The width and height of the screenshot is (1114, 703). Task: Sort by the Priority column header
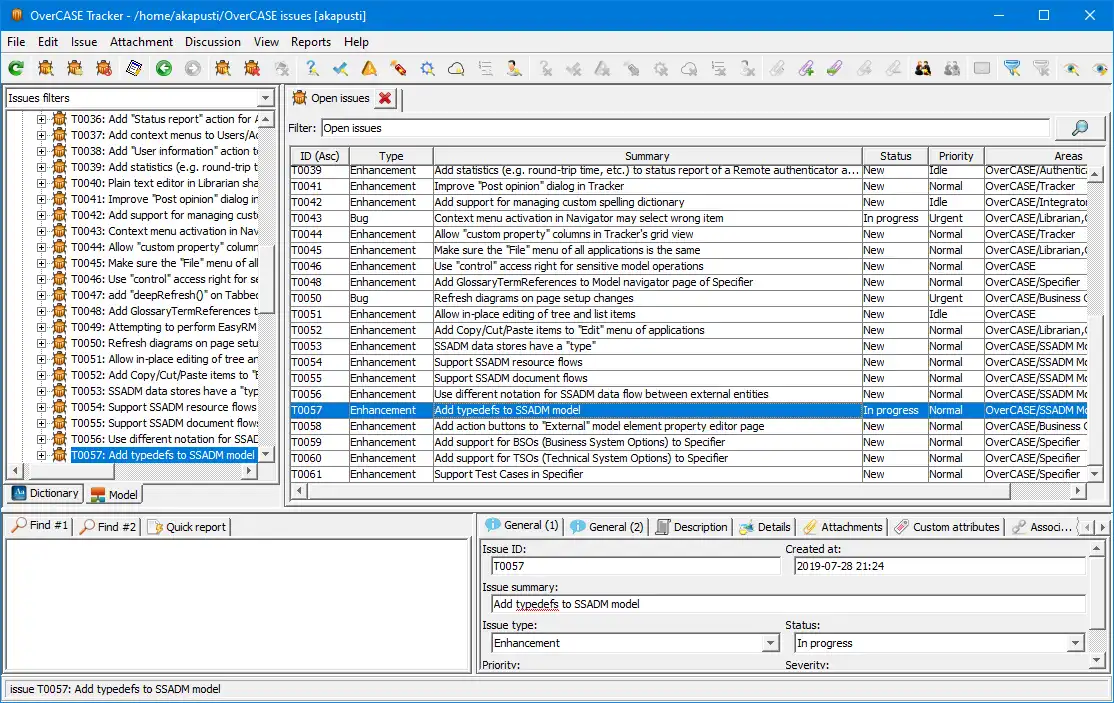coord(955,156)
